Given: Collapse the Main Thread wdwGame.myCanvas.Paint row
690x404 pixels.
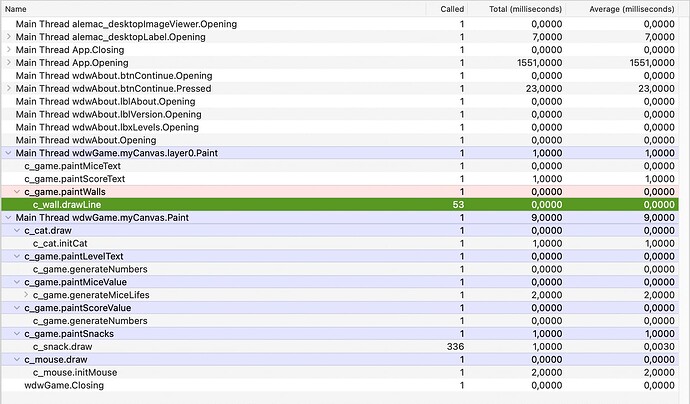Looking at the screenshot, I should (8, 217).
